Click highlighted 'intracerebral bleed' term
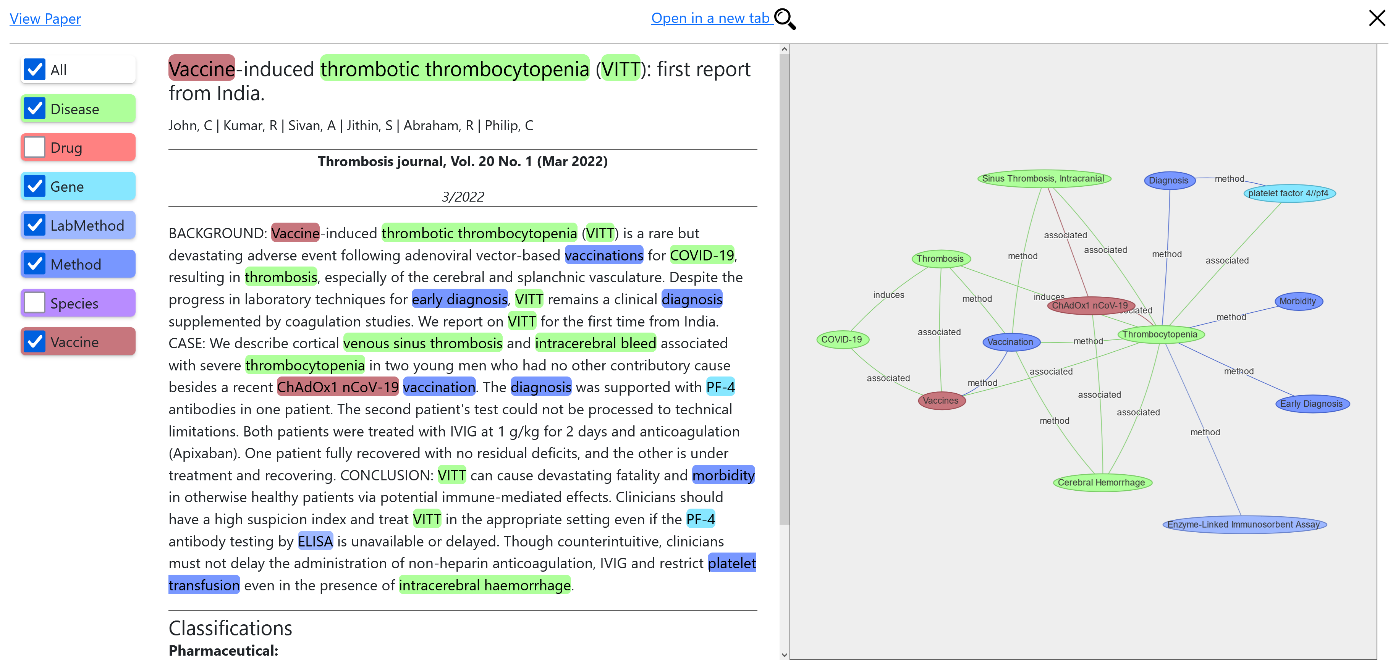Screen dimensions: 1393x669 point(596,343)
